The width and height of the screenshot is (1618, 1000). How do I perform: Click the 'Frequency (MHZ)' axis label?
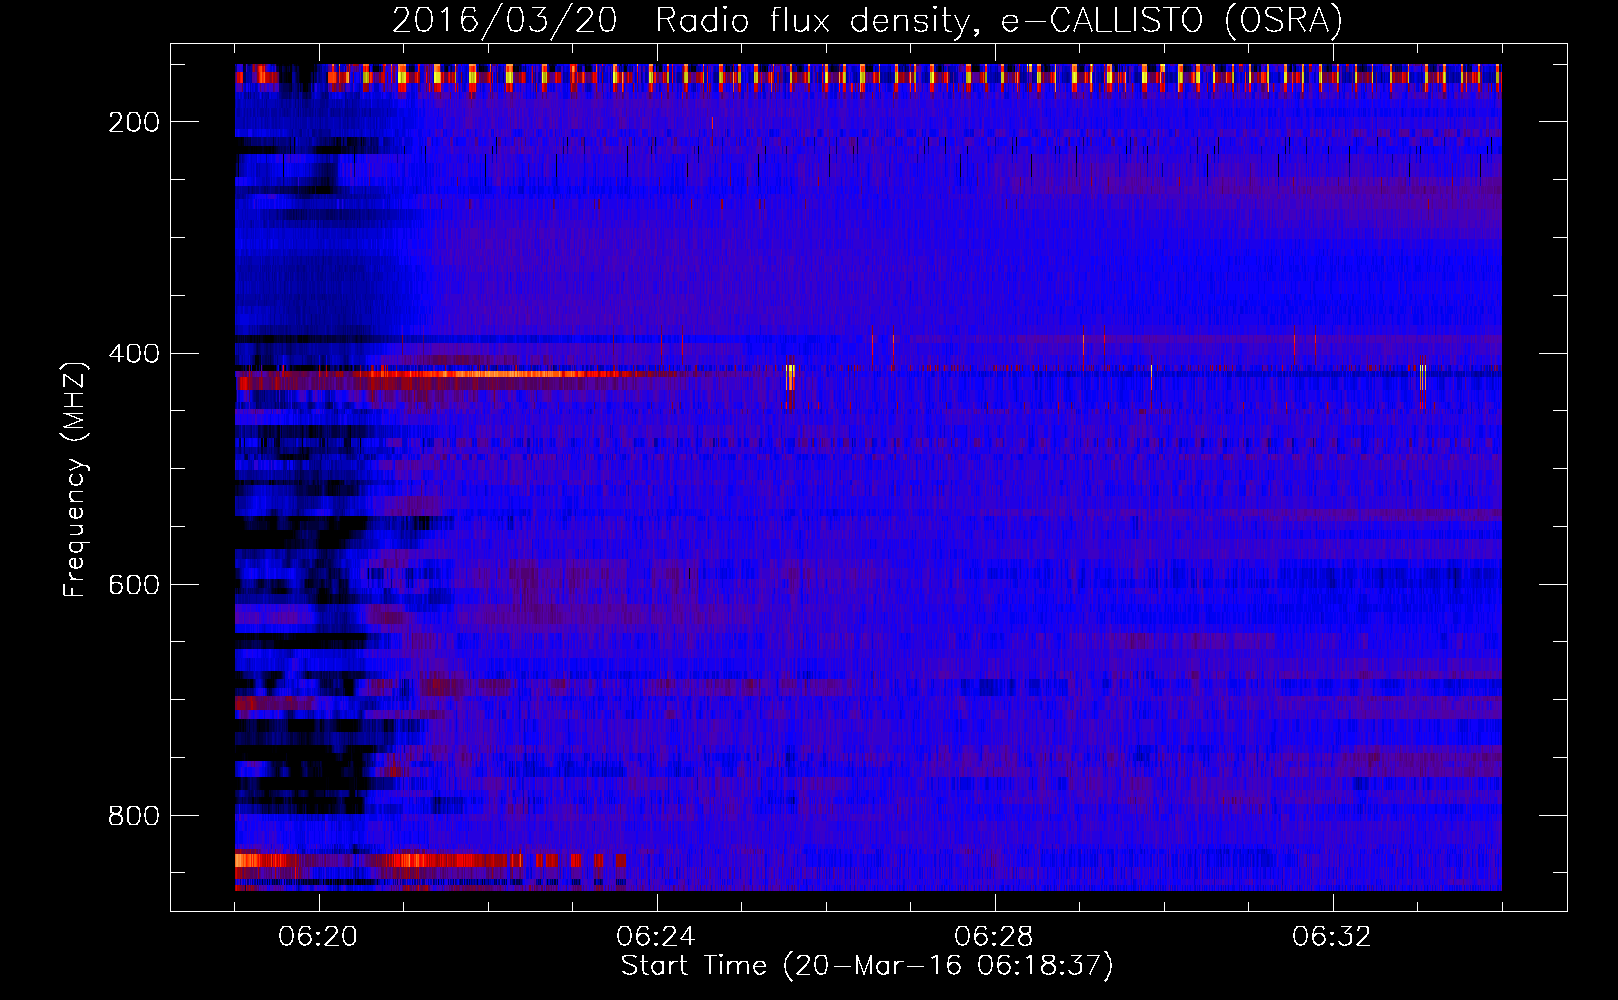[75, 479]
